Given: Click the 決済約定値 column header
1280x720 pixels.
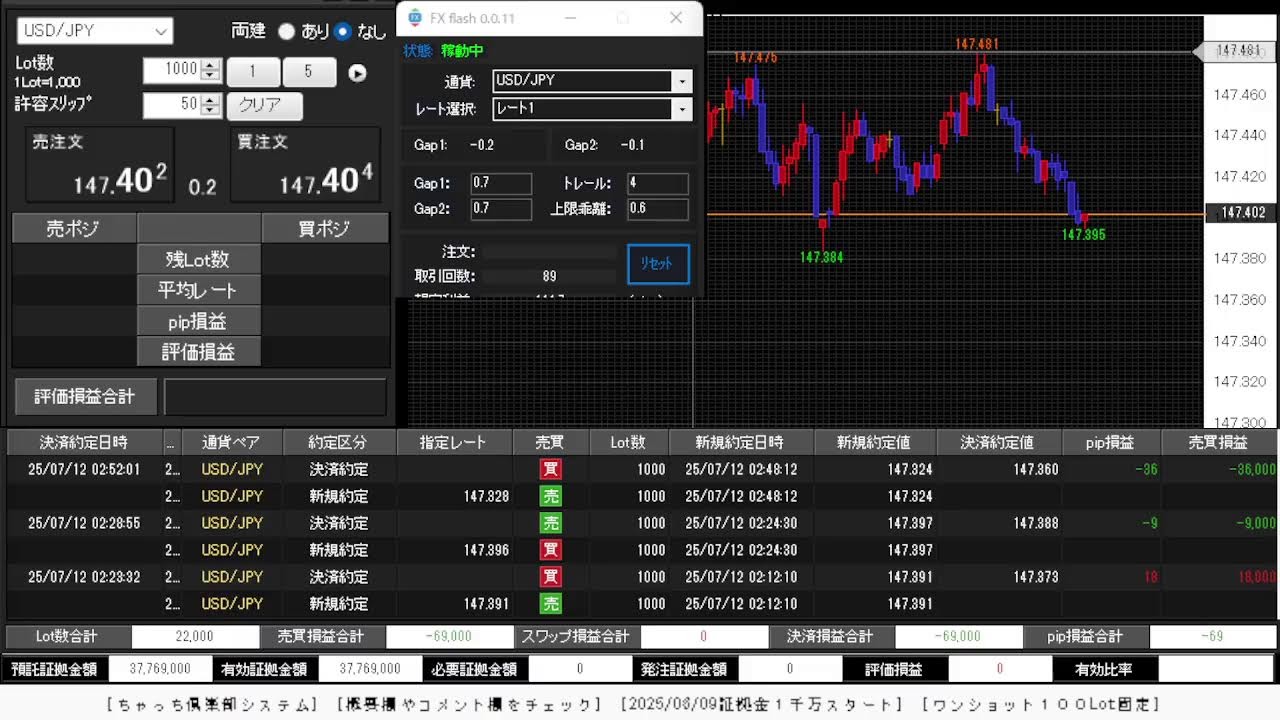Looking at the screenshot, I should pyautogui.click(x=998, y=442).
